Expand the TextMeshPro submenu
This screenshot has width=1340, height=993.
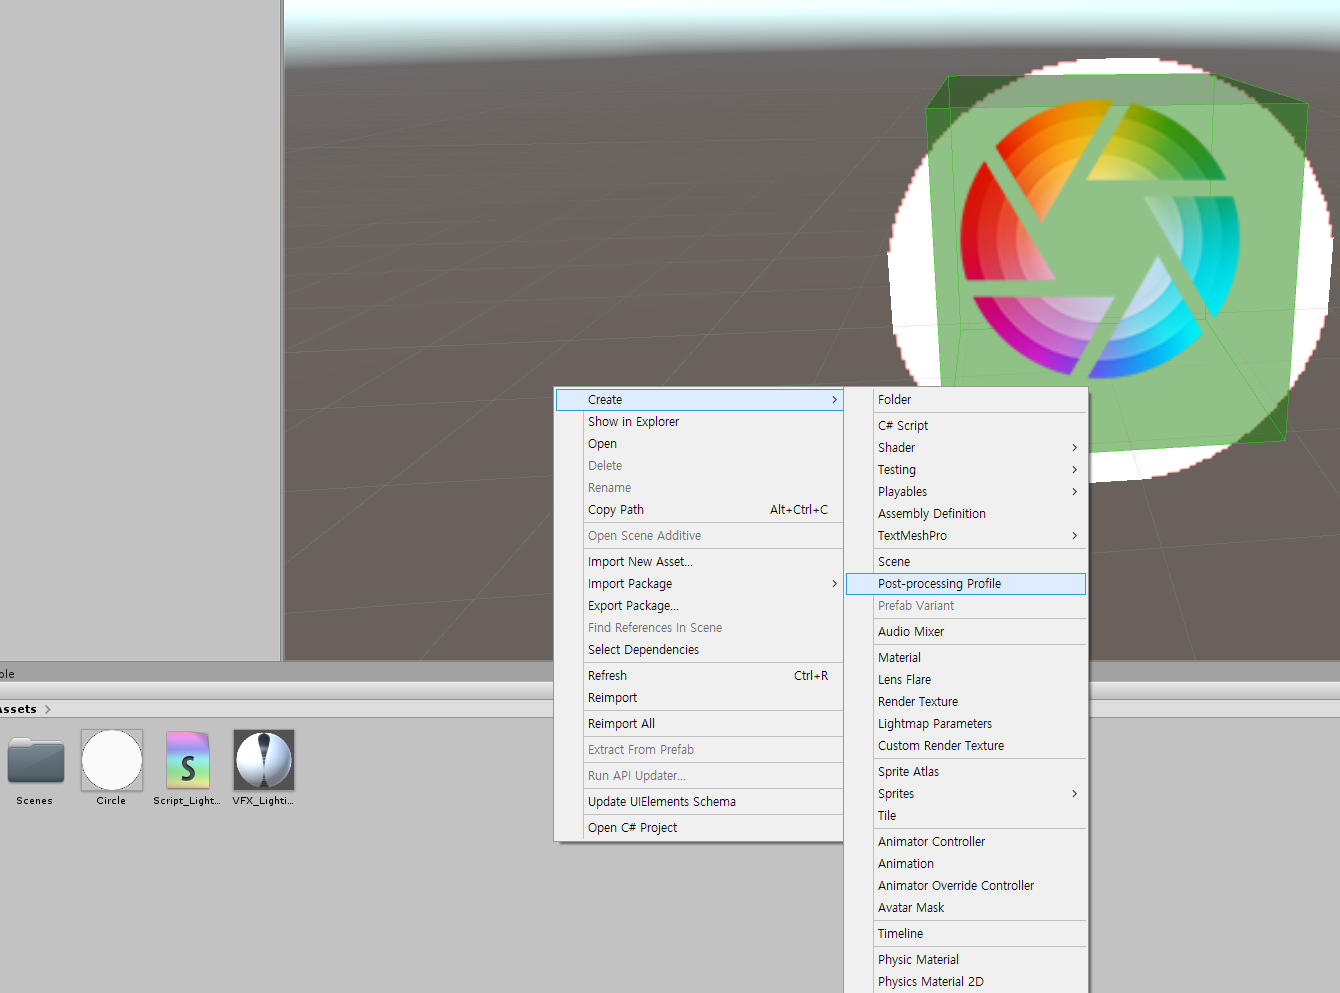(x=966, y=536)
